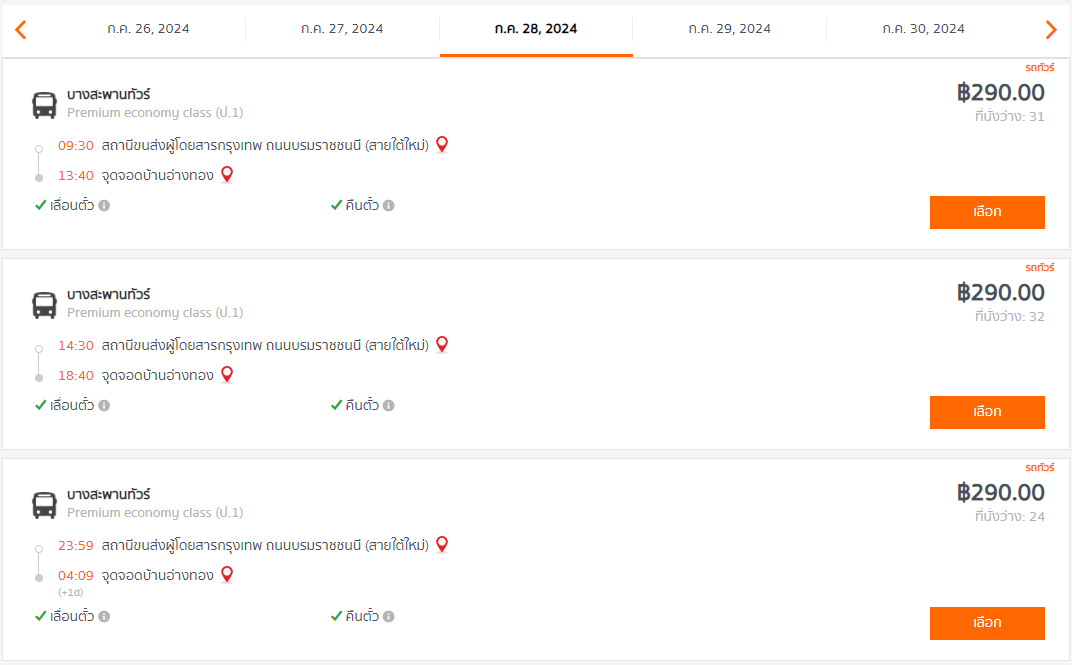
Task: Open map pin for 04:09 arrival stop
Action: pos(227,575)
